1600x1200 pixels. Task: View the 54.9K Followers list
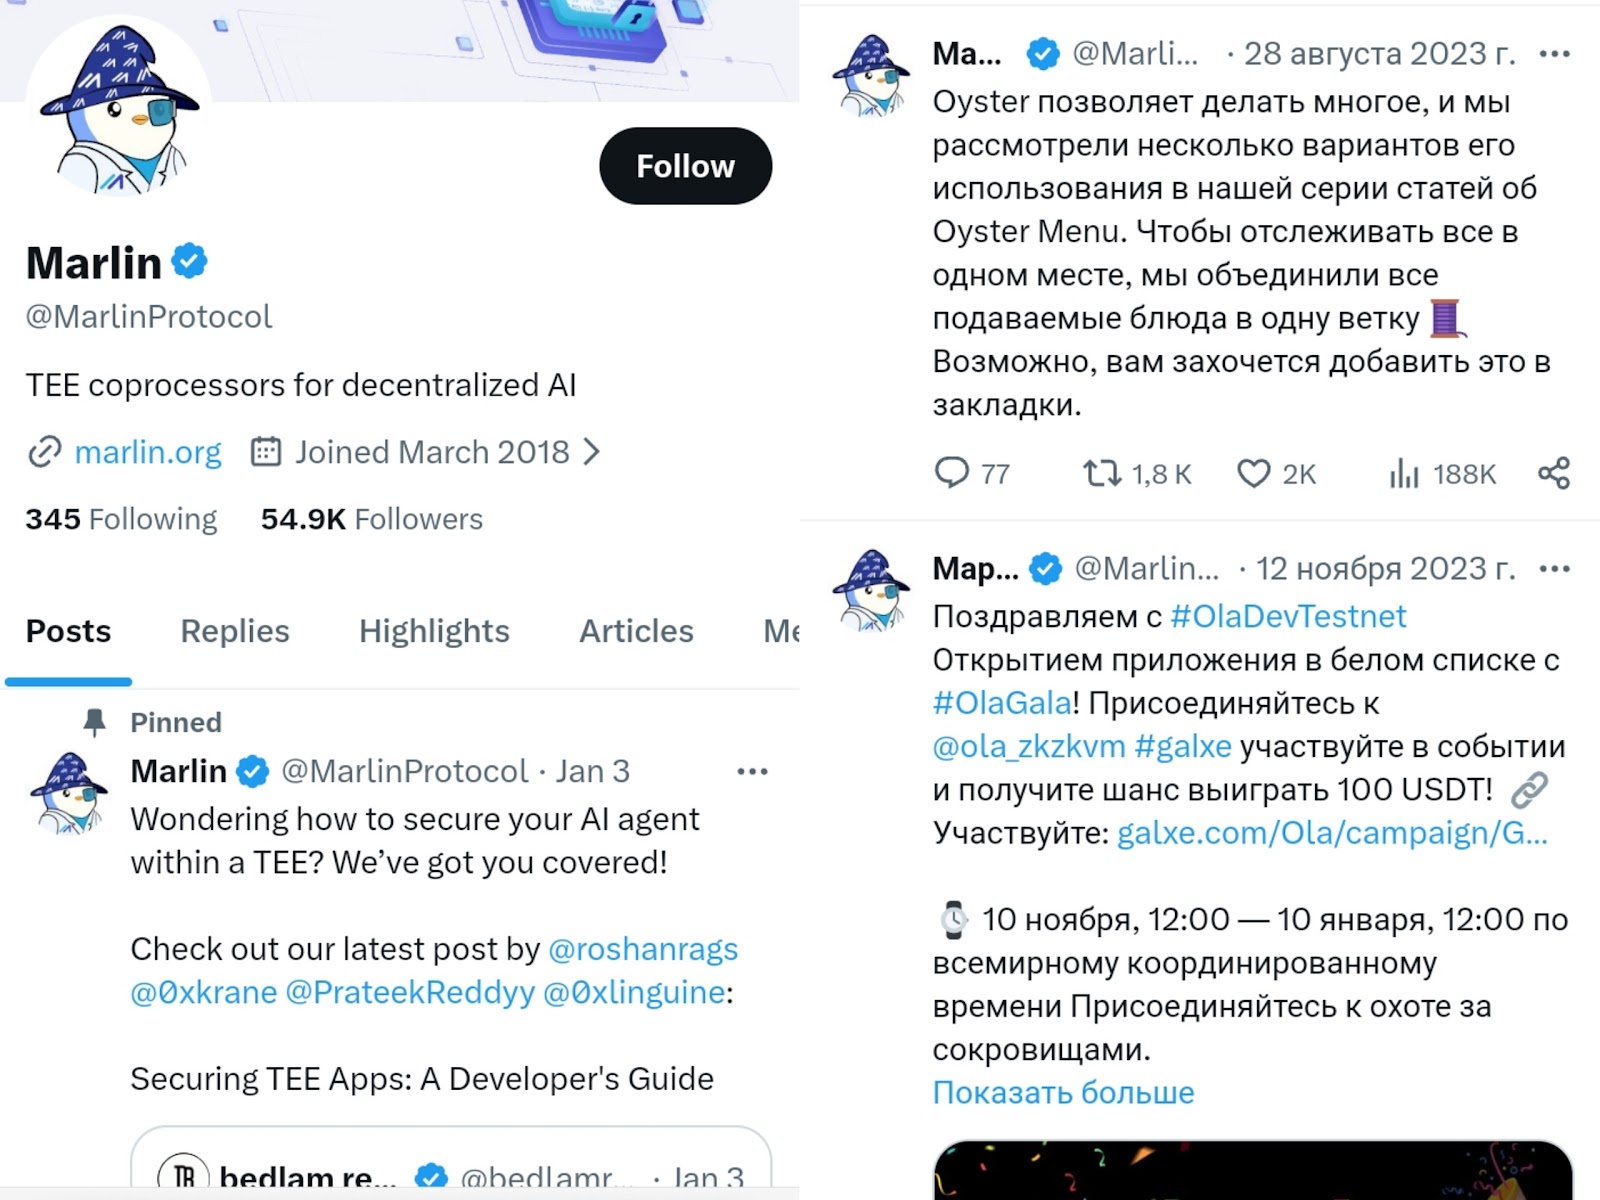coord(371,519)
